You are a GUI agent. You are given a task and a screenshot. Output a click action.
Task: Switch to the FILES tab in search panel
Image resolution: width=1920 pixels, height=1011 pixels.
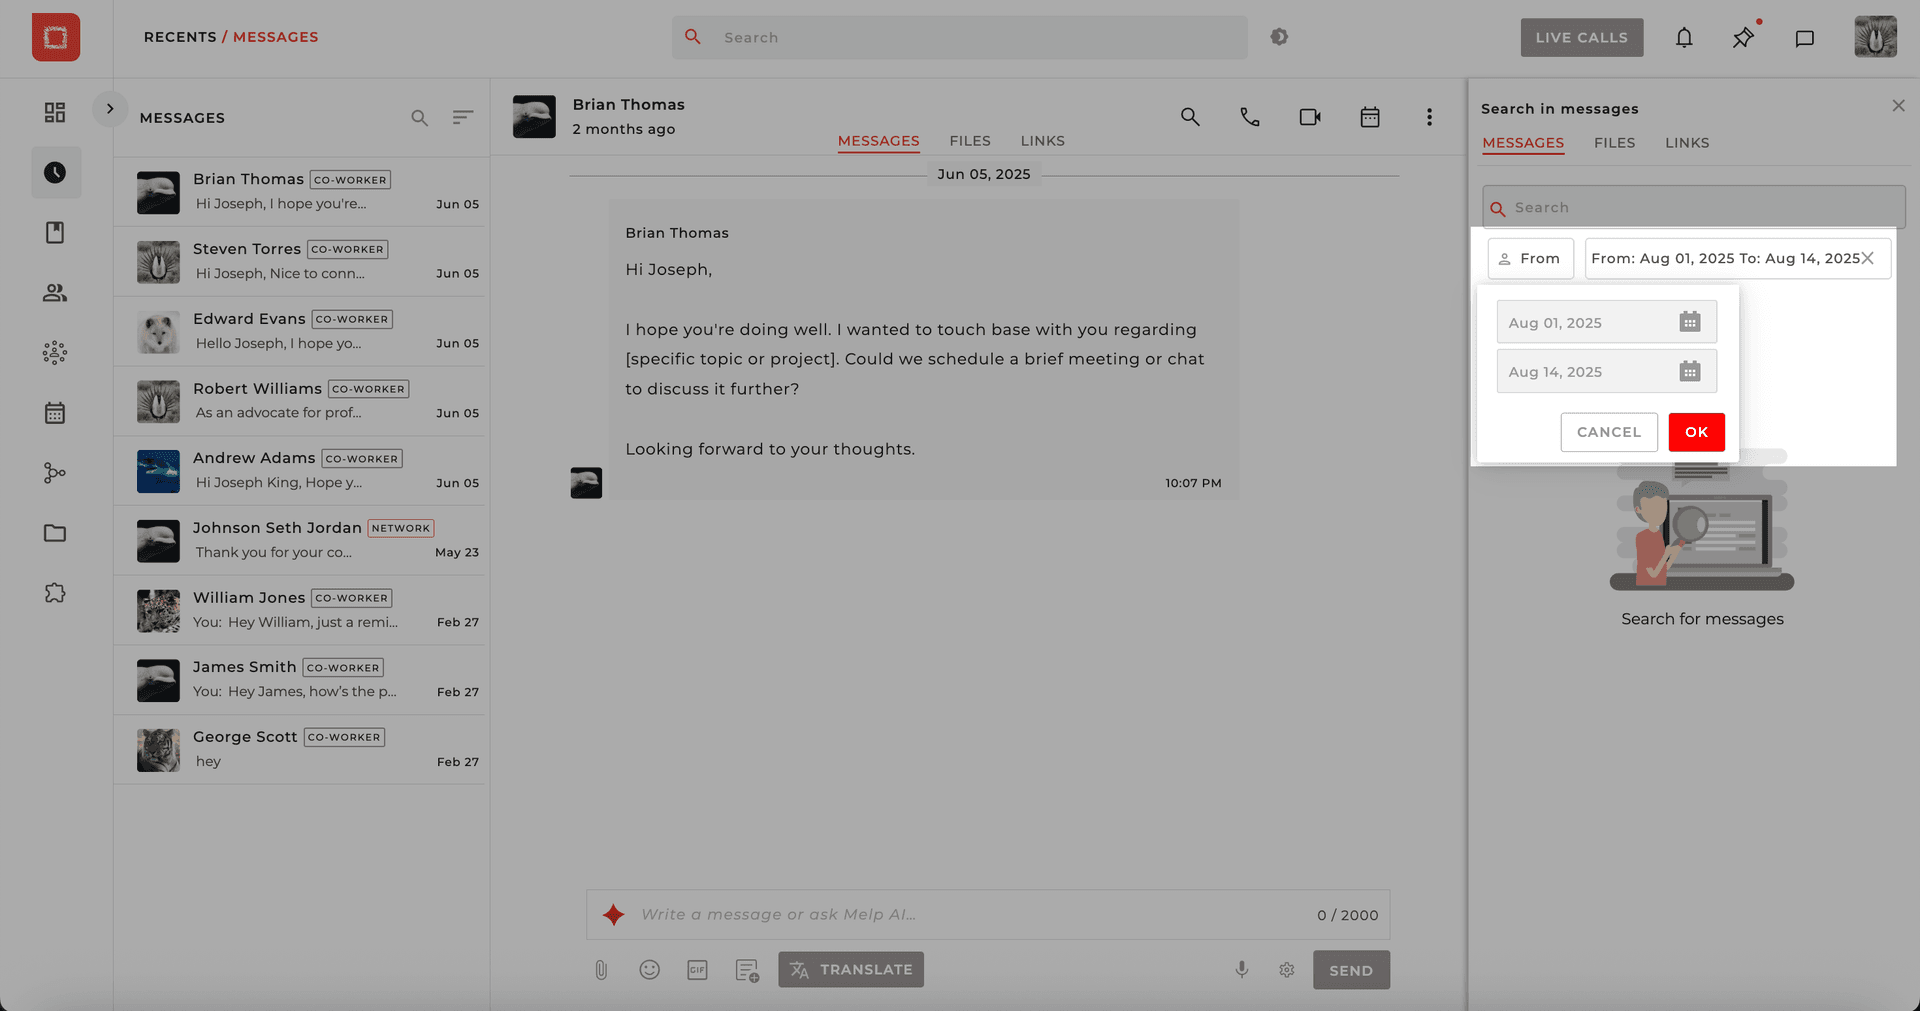1614,142
